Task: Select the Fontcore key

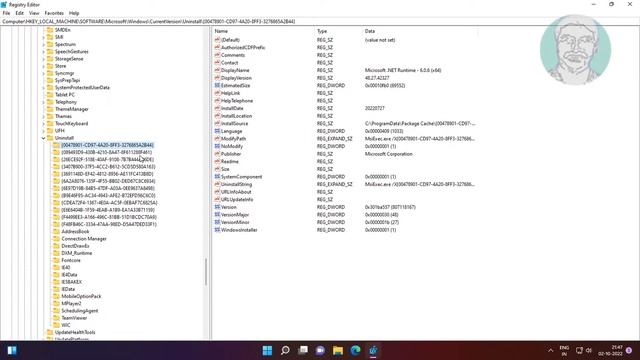Action: coord(71,260)
